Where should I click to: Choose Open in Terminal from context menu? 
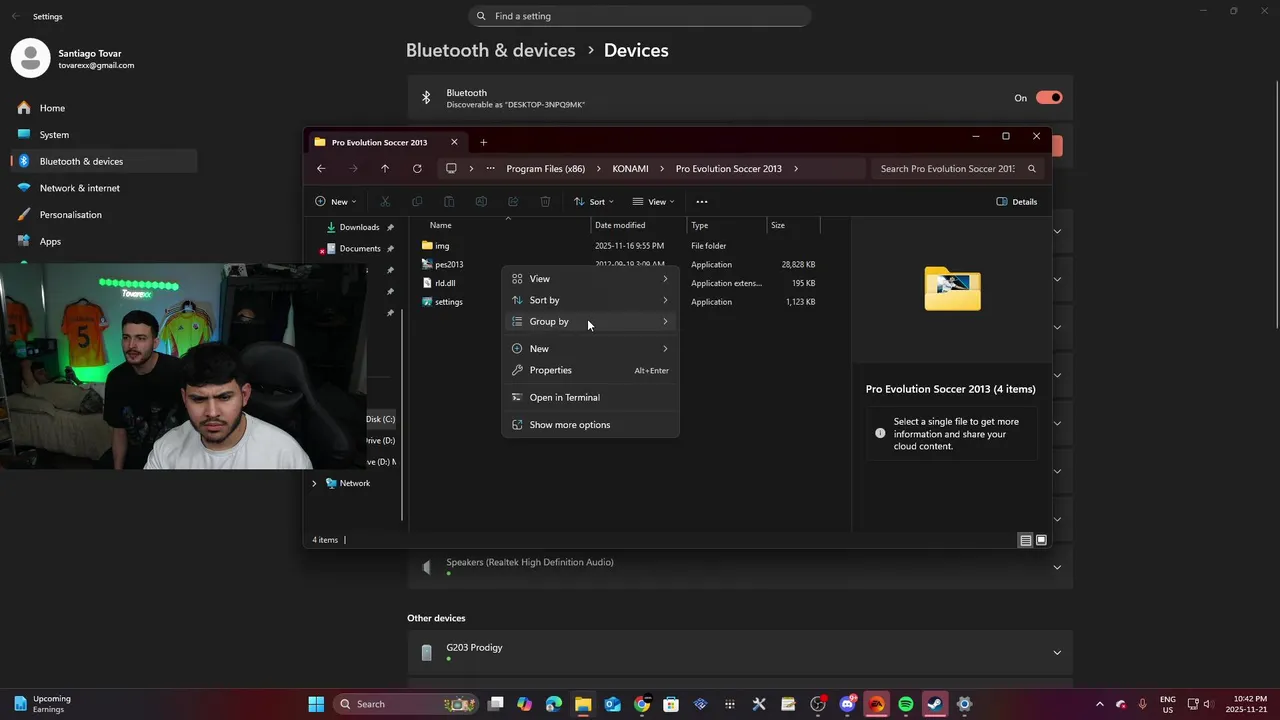pyautogui.click(x=590, y=398)
